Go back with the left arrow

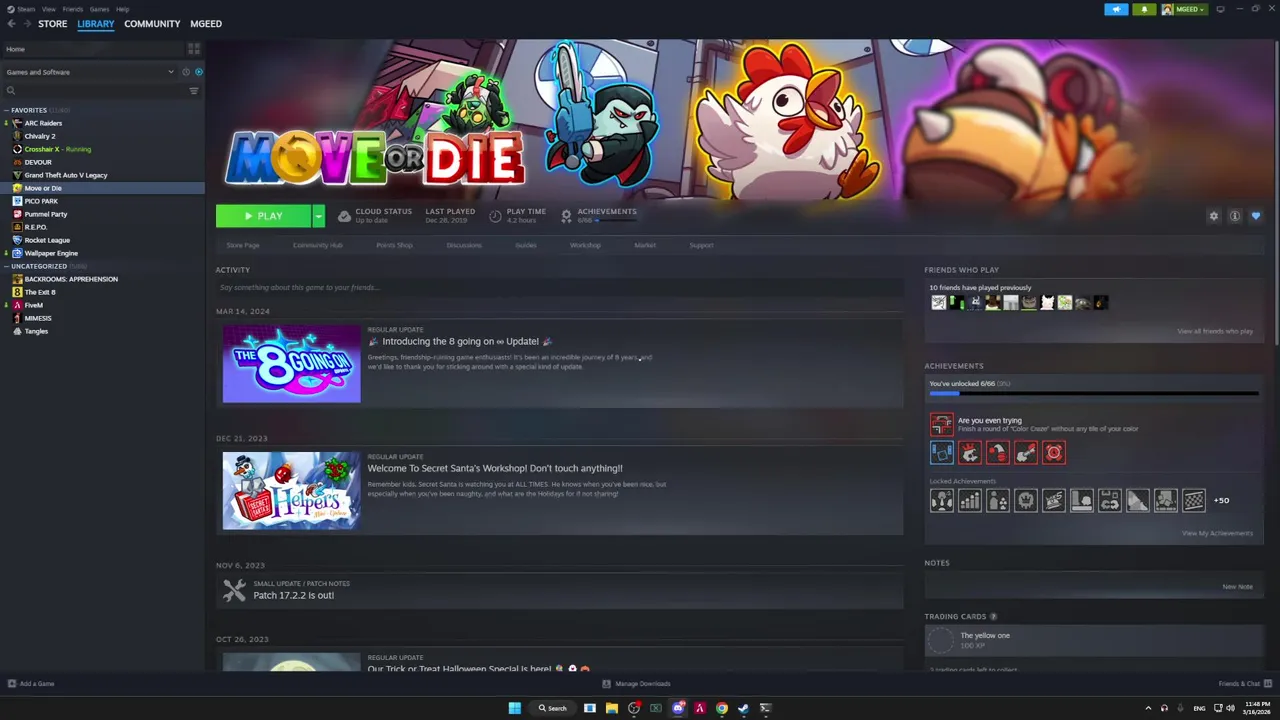(x=11, y=23)
